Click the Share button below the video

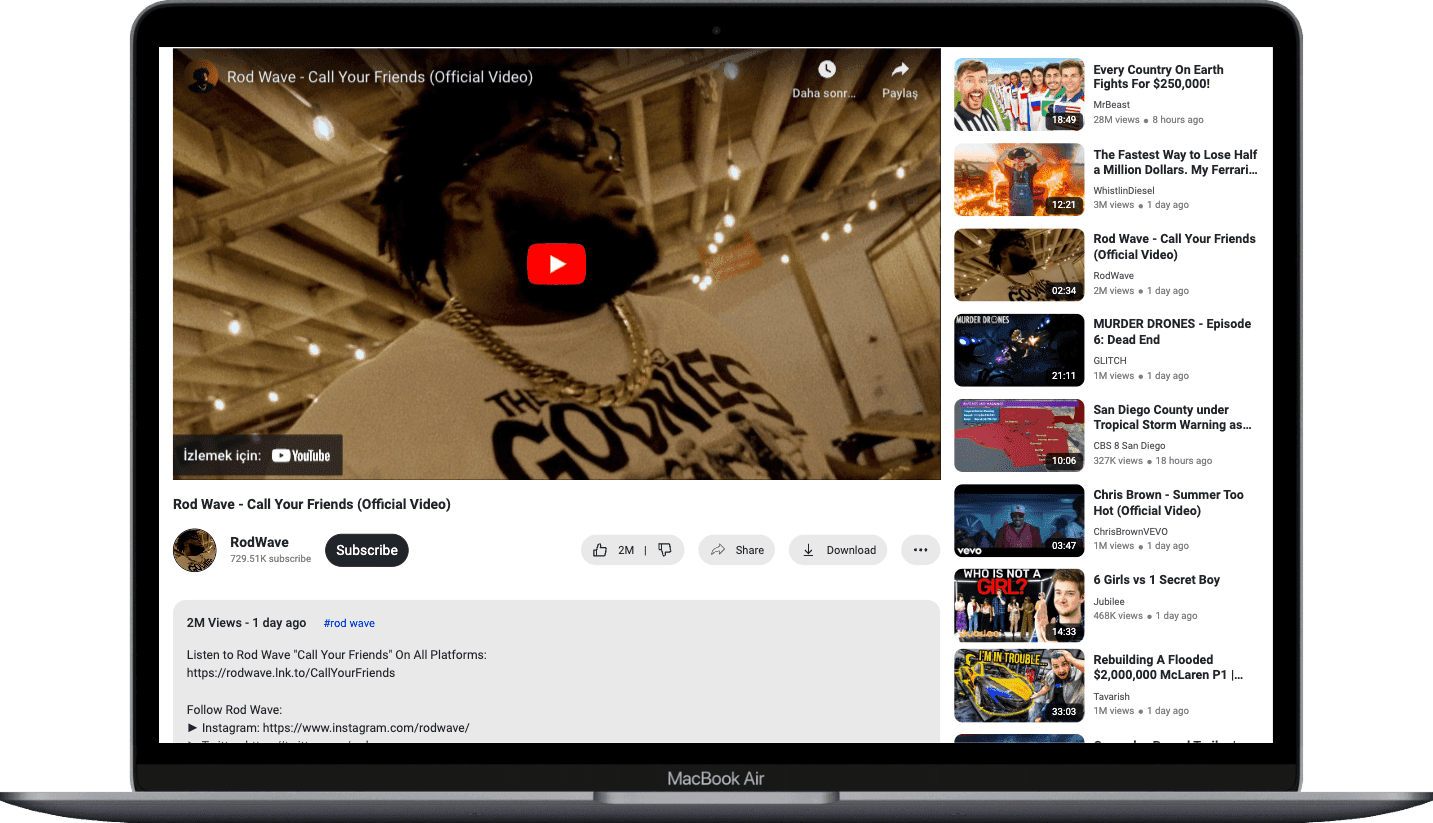[737, 550]
